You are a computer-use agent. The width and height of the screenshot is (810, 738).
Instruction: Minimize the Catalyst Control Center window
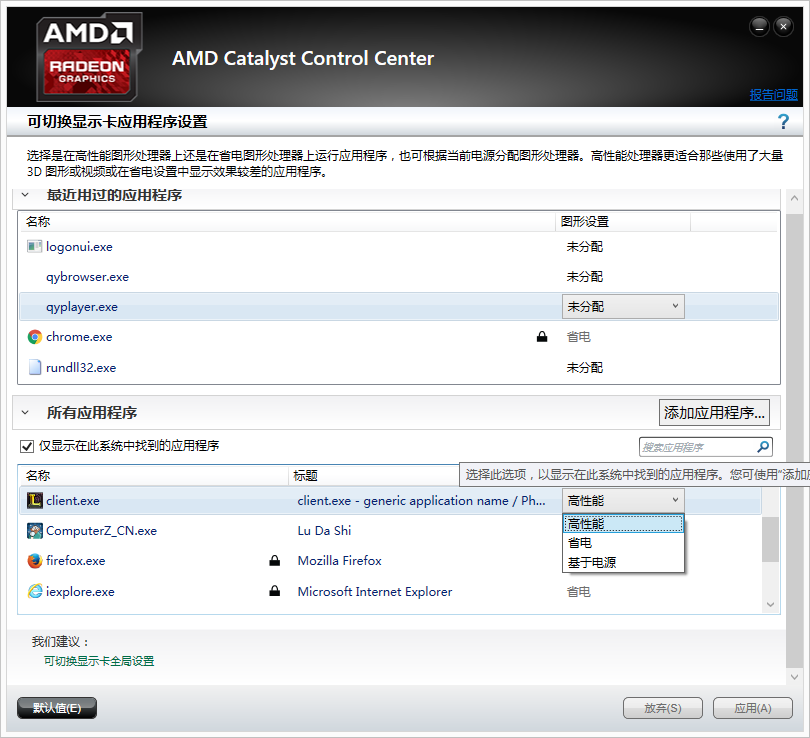(x=759, y=26)
